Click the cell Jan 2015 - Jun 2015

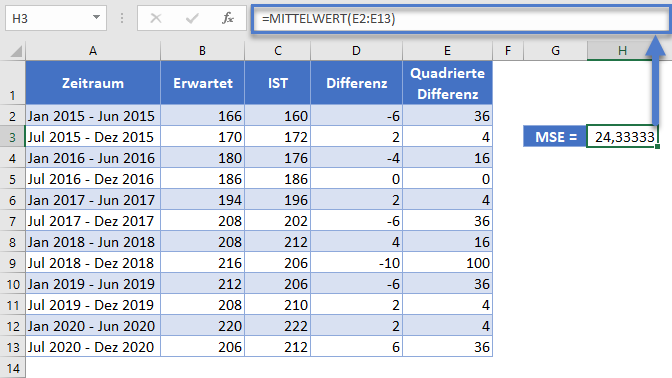click(93, 116)
